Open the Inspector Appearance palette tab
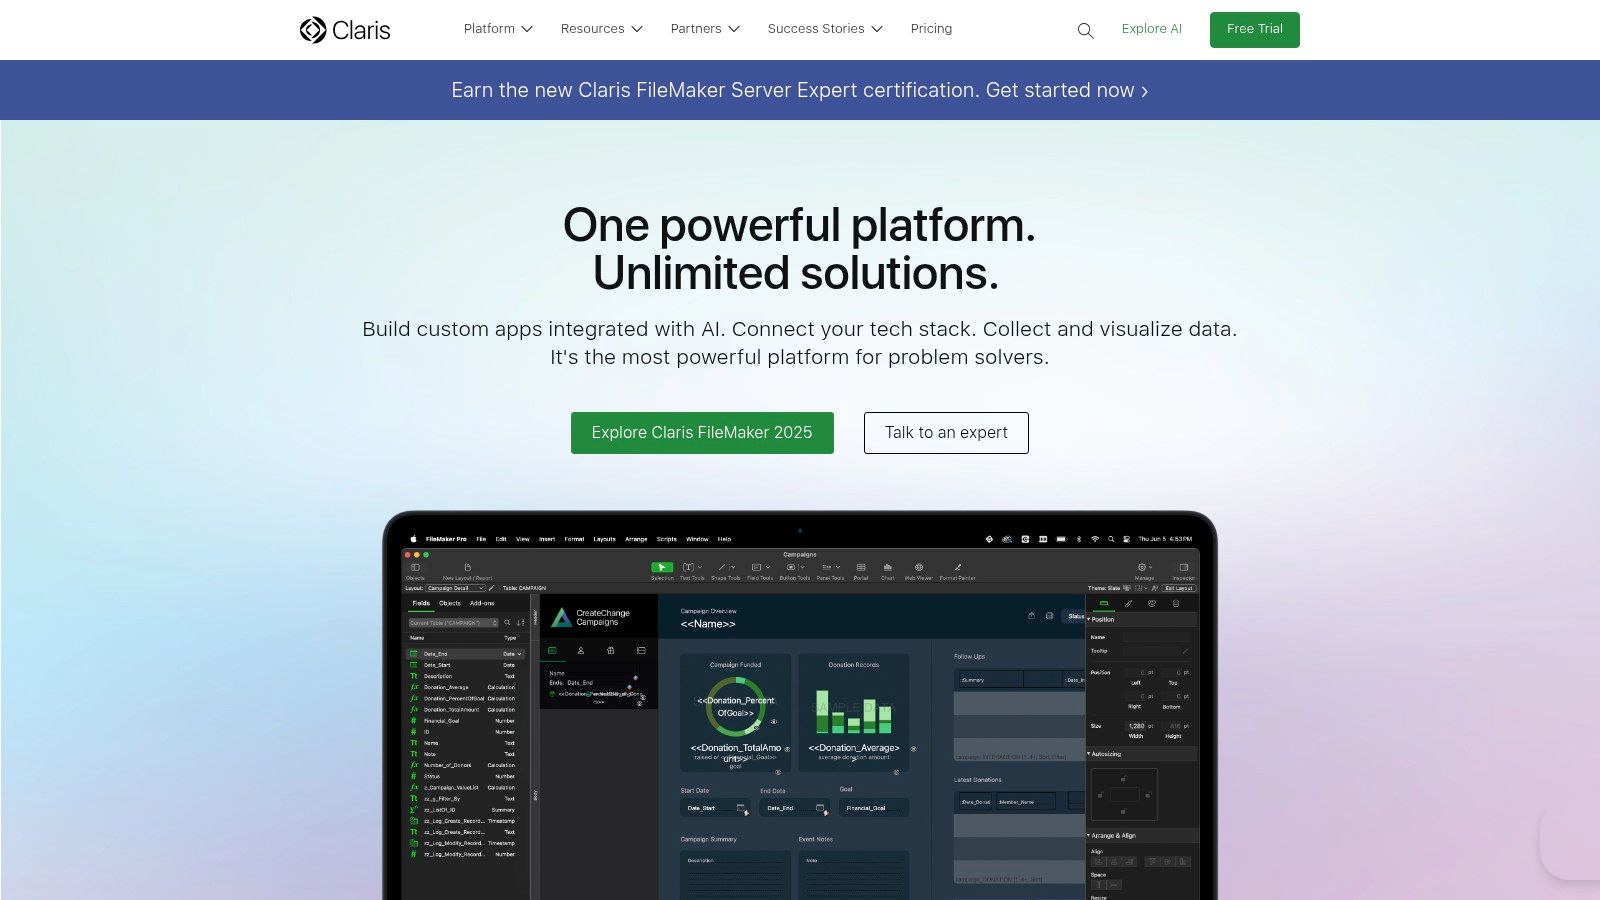The height and width of the screenshot is (900, 1600). 1152,604
